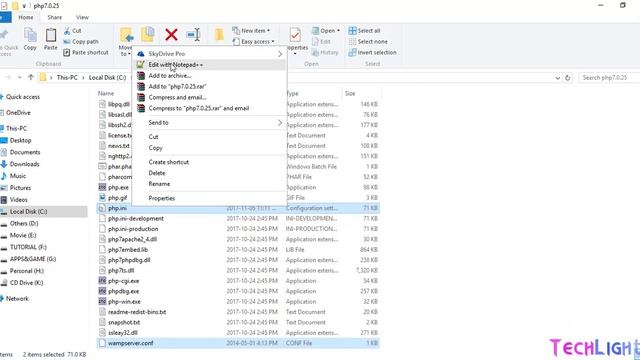Screen dimensions: 640x360
Task: Select Videos in navigation pane
Action: tap(18, 200)
